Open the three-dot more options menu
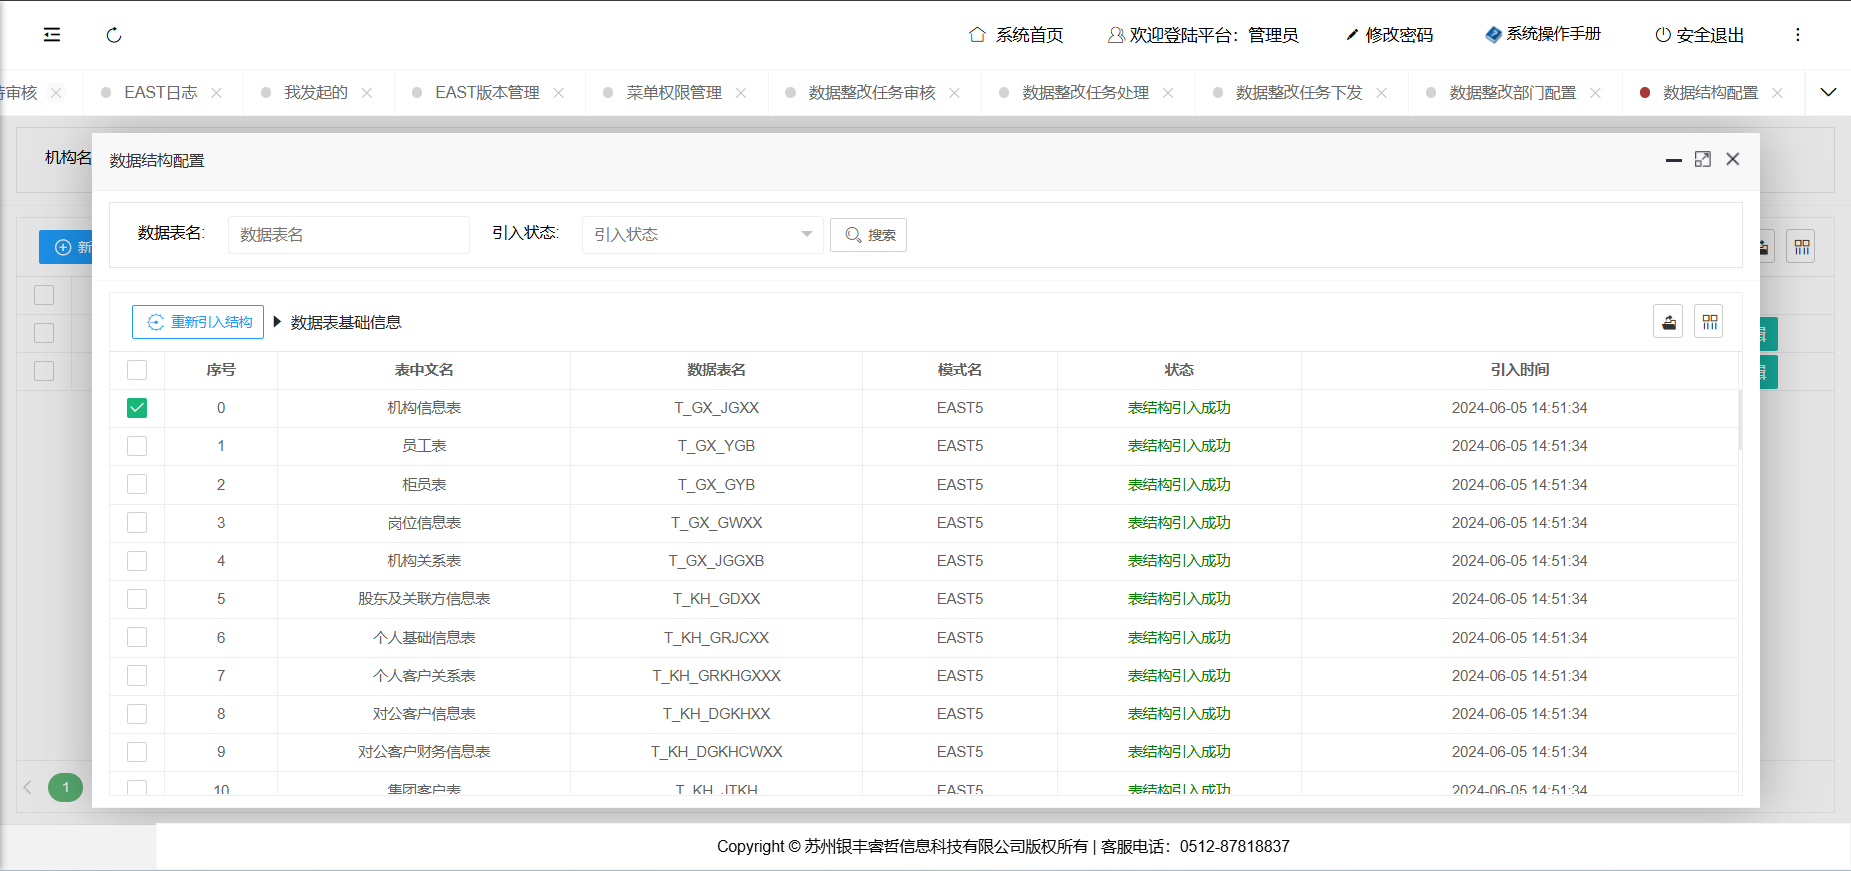 point(1797,35)
